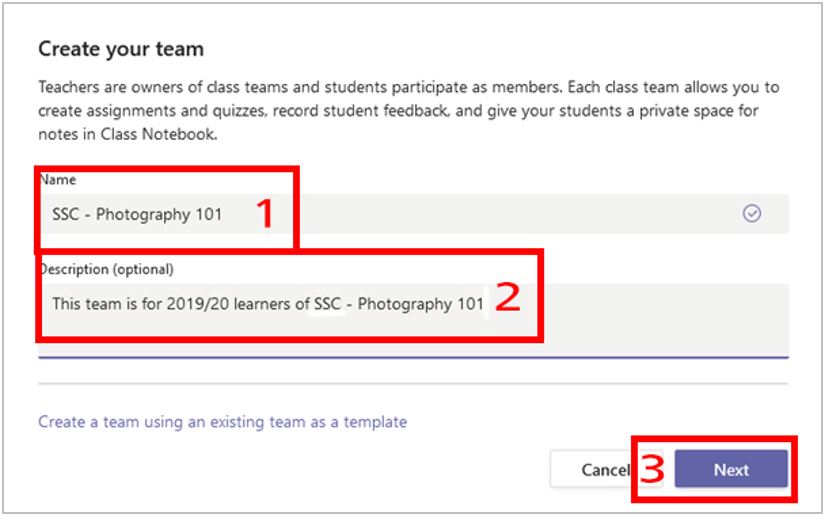Click the "Create your team" heading
This screenshot has height=516, width=824.
click(120, 48)
